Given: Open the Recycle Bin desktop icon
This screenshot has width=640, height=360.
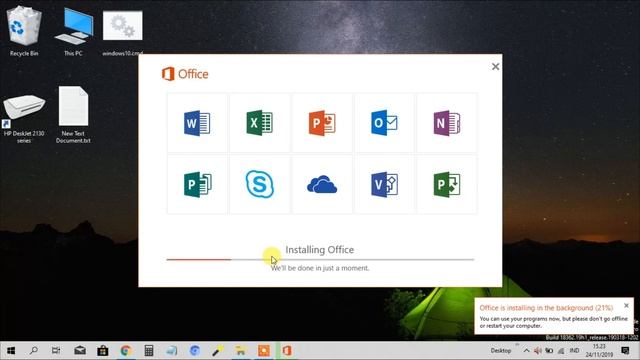Looking at the screenshot, I should coord(24,31).
